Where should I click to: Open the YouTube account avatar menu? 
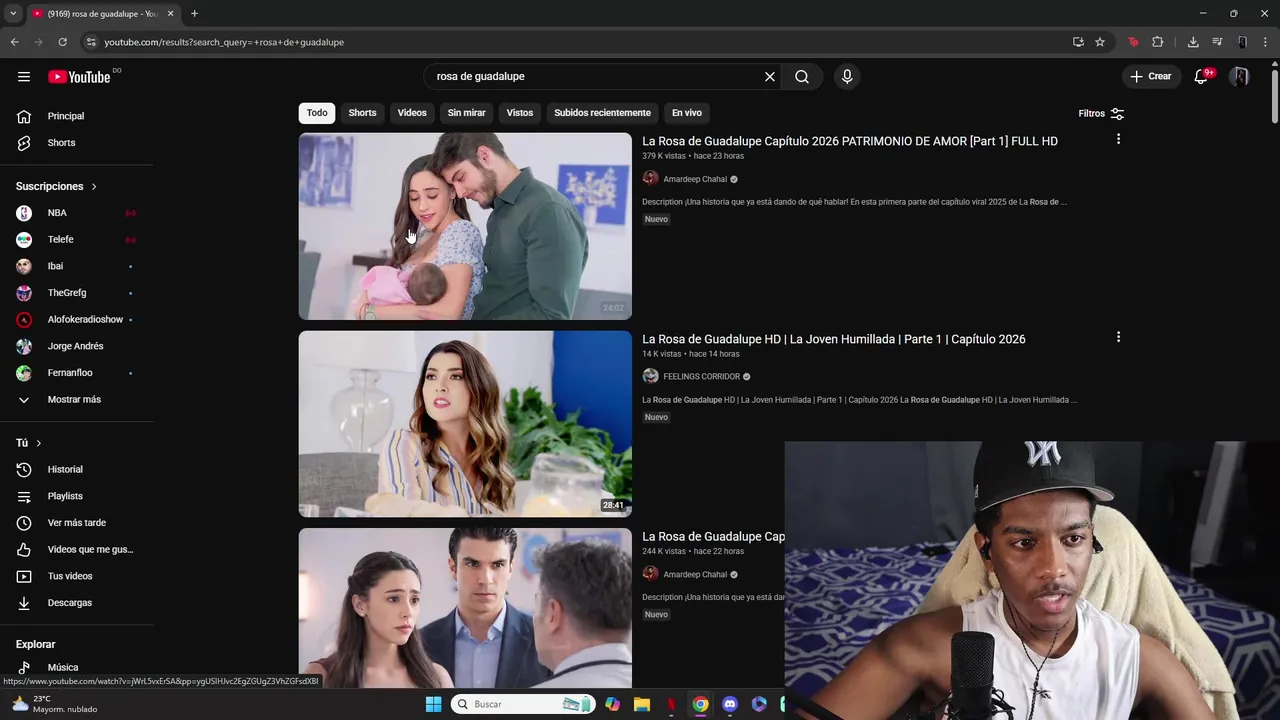[1239, 77]
